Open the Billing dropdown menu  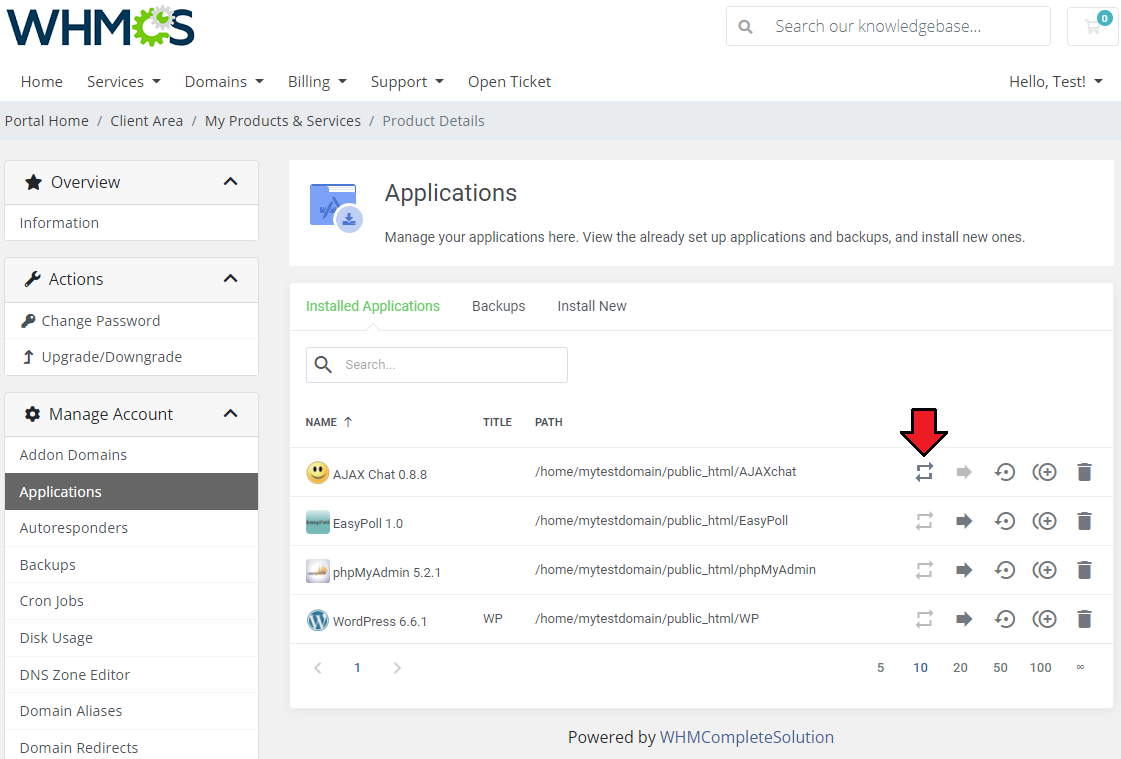point(317,81)
